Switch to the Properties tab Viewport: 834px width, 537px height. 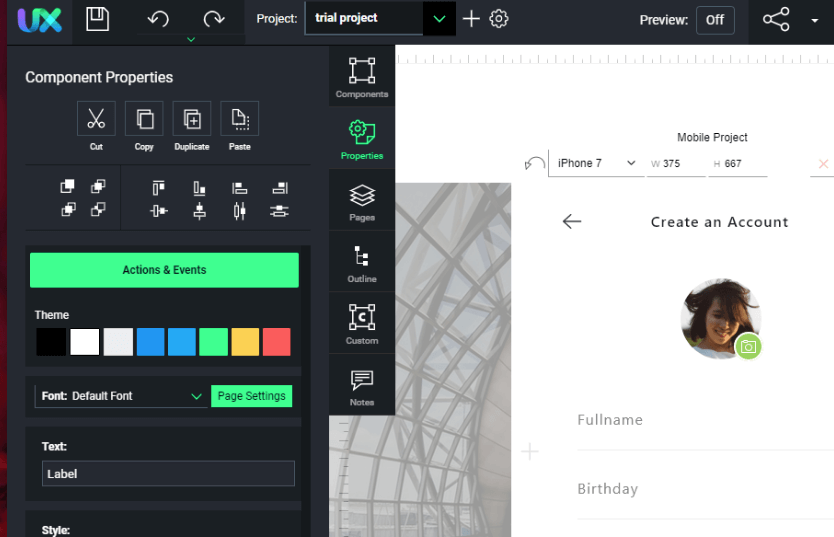tap(362, 139)
